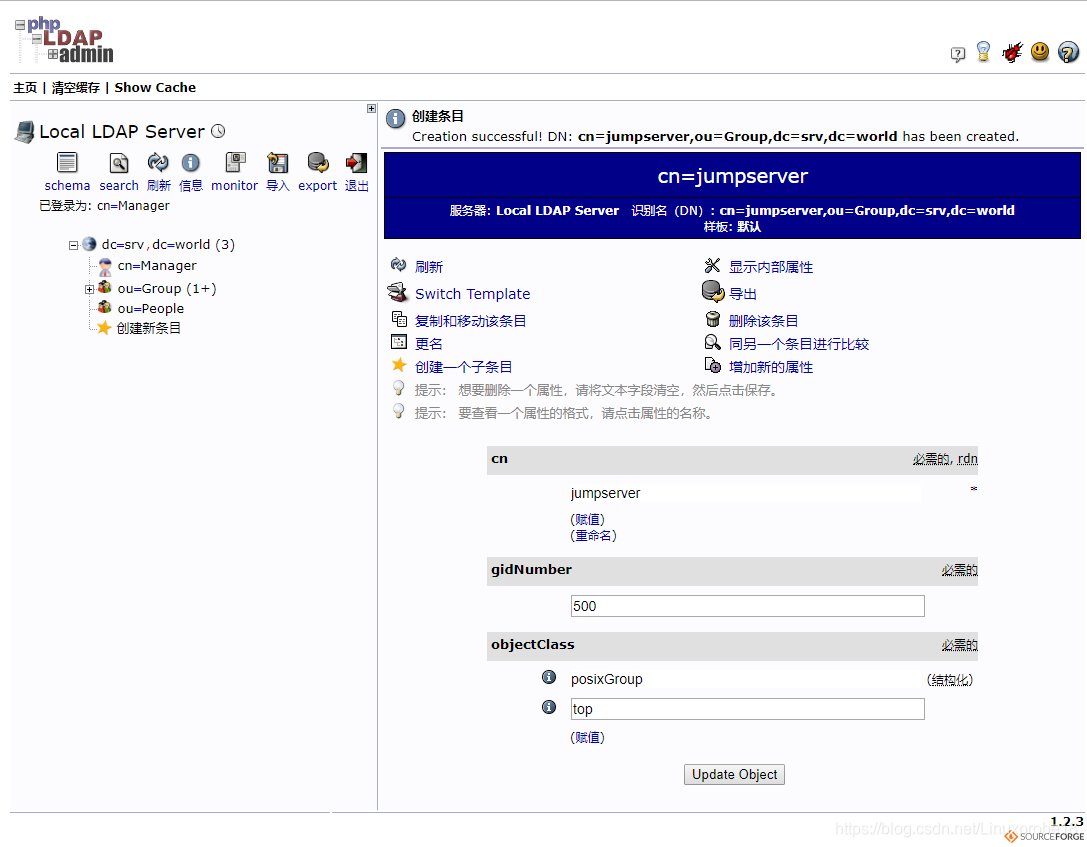The width and height of the screenshot is (1087, 847).
Task: Click the gidNumber attribute name
Action: click(x=531, y=570)
